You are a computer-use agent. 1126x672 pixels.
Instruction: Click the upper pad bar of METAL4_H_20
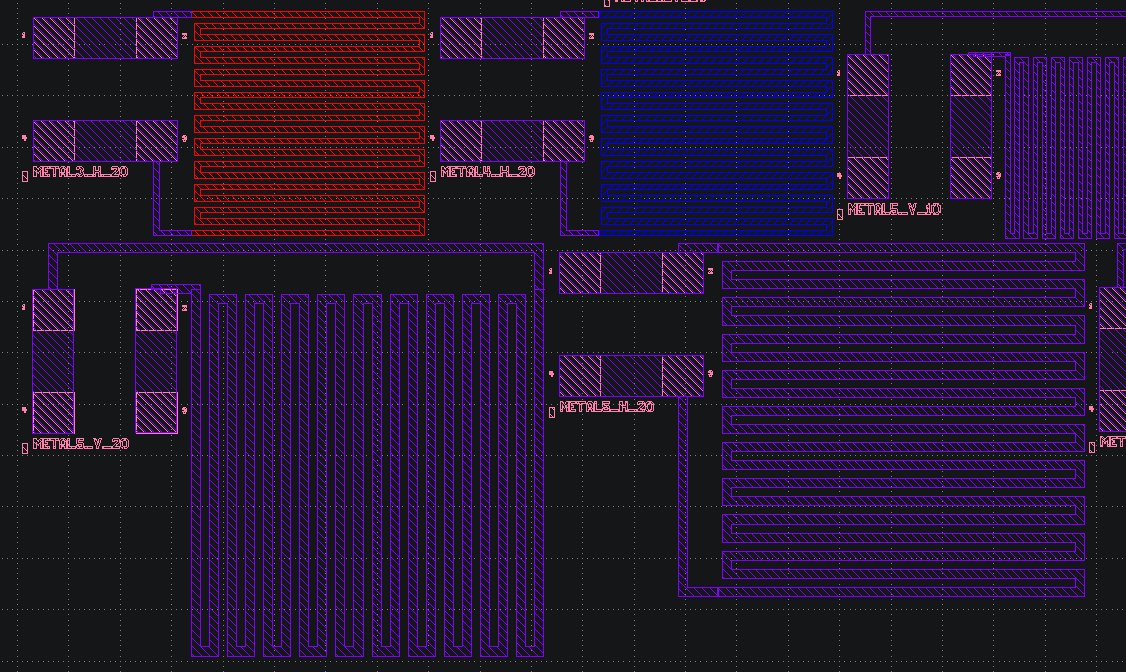click(512, 38)
